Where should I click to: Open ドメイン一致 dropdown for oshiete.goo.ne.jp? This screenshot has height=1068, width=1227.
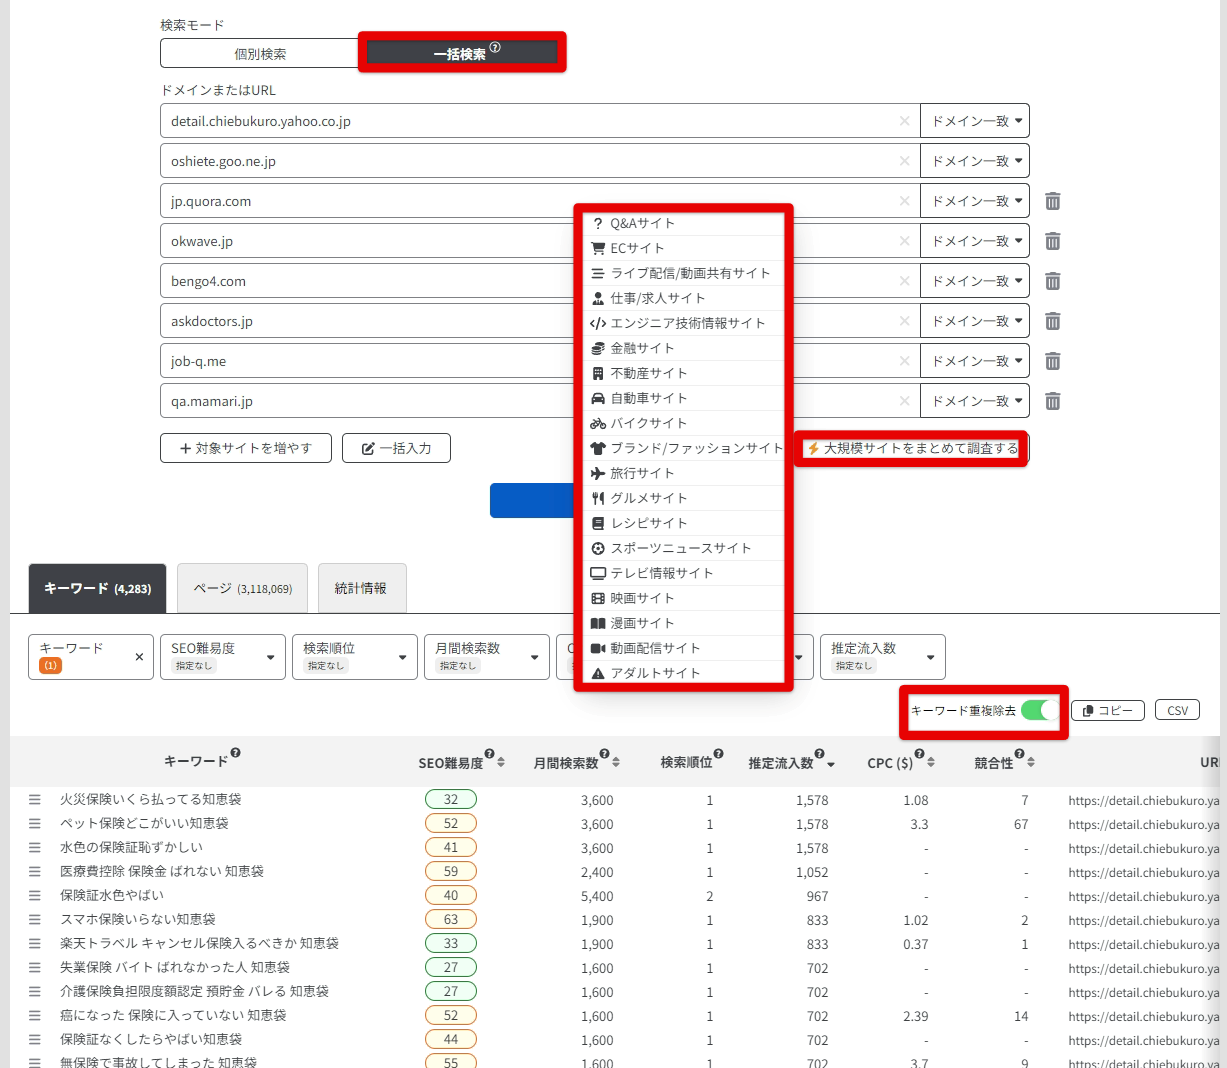pyautogui.click(x=975, y=161)
